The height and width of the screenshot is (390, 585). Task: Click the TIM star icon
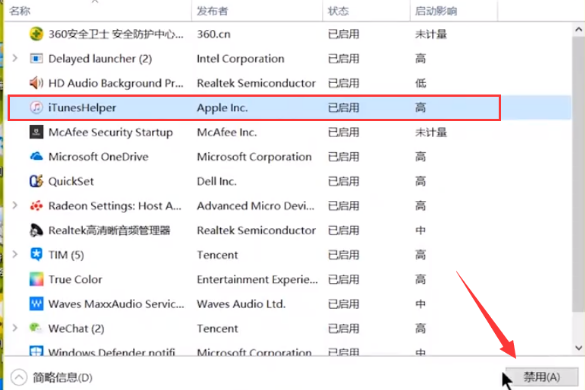coord(36,255)
